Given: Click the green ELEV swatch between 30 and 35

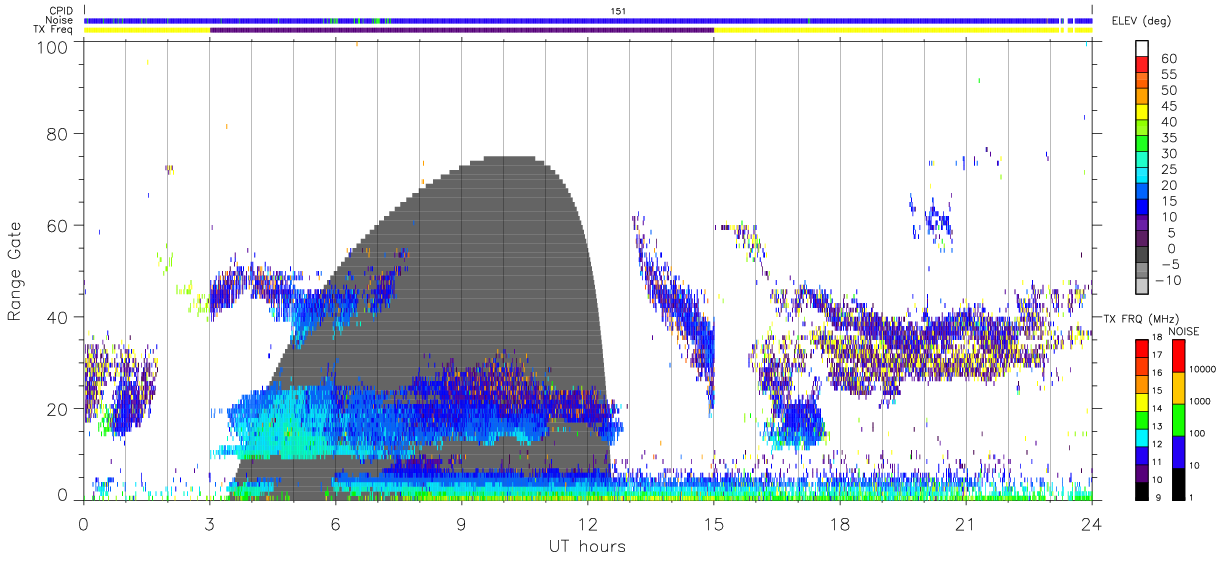Looking at the screenshot, I should [x=1141, y=145].
